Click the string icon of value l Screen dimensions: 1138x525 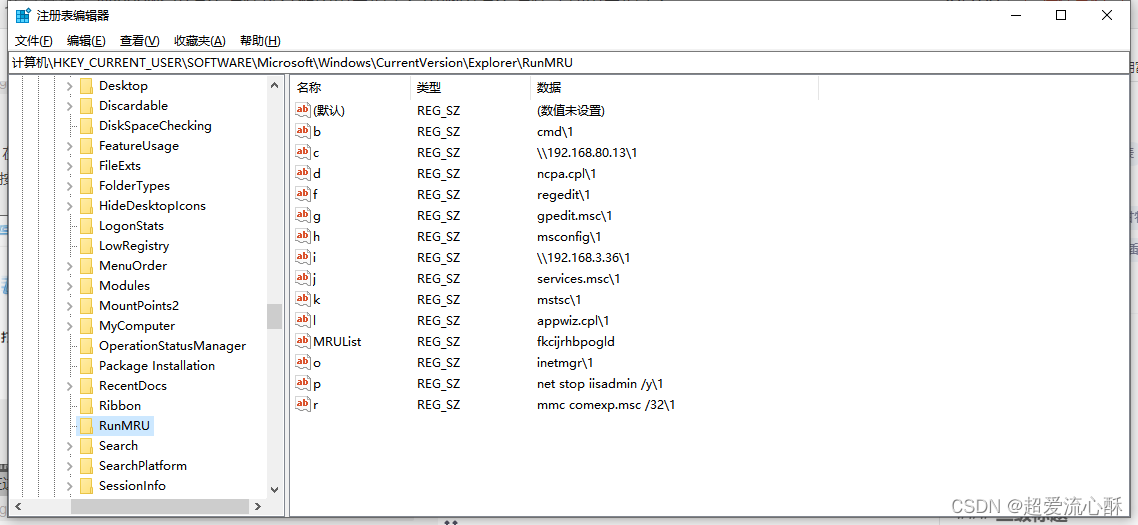click(x=303, y=320)
